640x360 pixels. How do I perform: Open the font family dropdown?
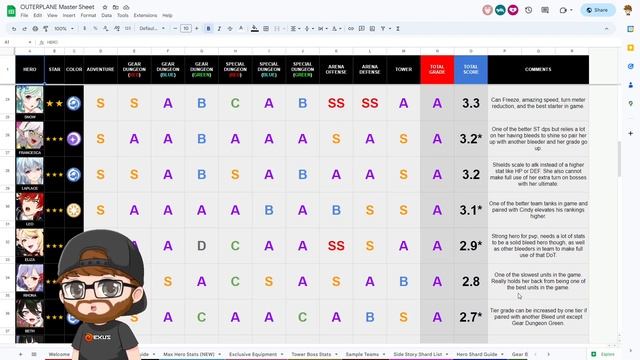click(x=151, y=29)
